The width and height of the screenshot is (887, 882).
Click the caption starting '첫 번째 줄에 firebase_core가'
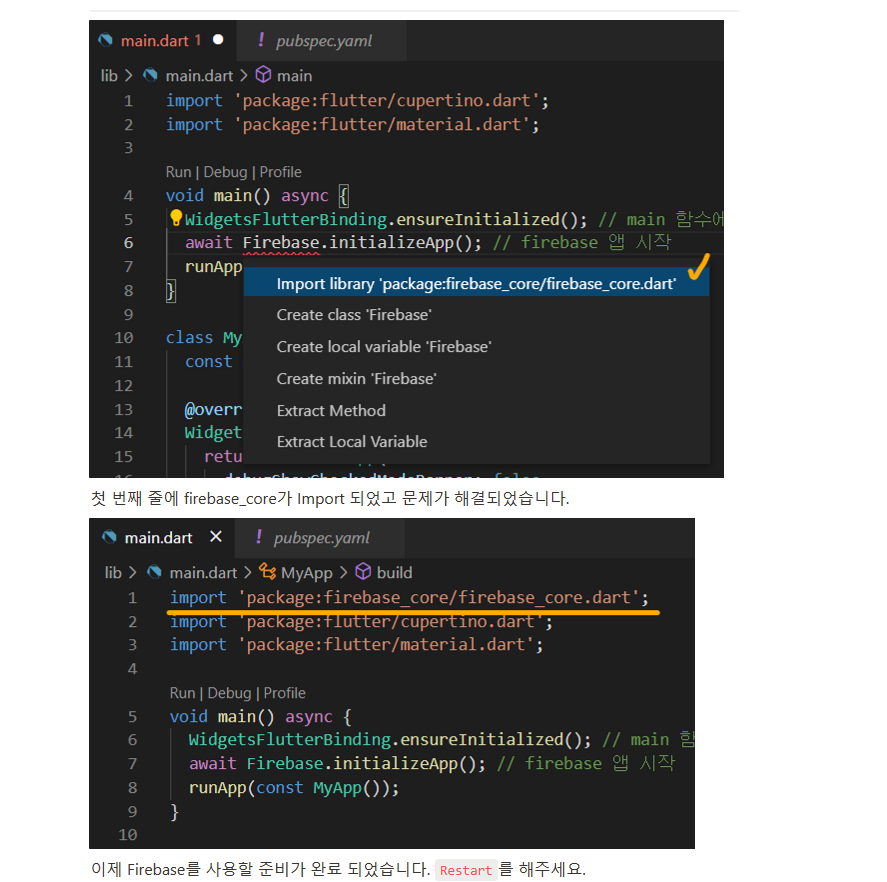click(330, 498)
